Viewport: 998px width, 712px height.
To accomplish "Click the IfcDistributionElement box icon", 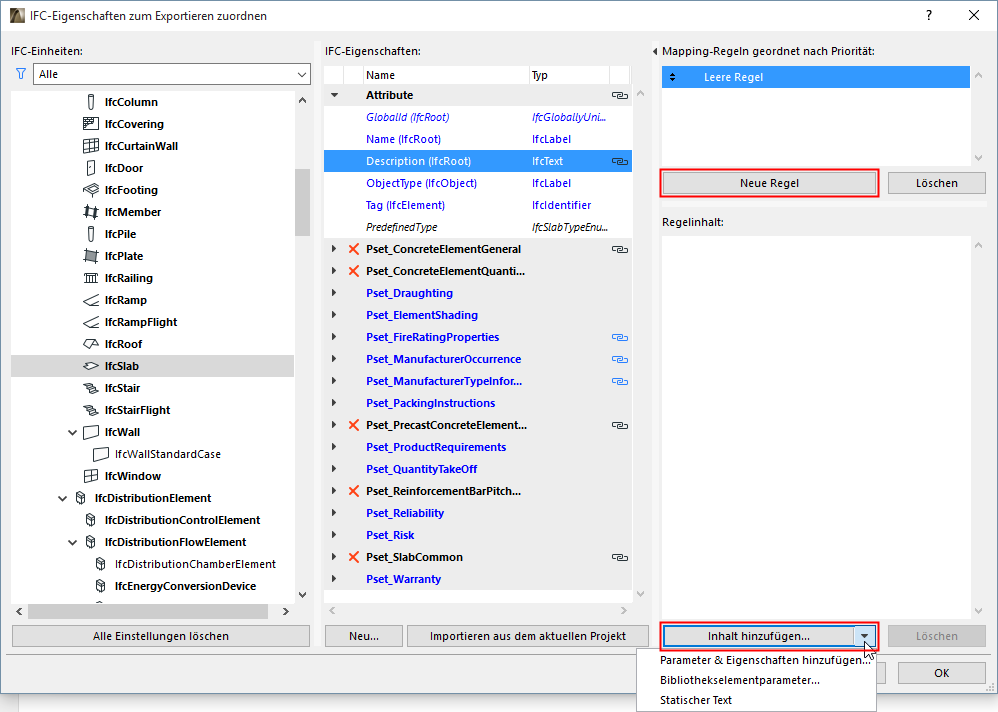I will [81, 498].
